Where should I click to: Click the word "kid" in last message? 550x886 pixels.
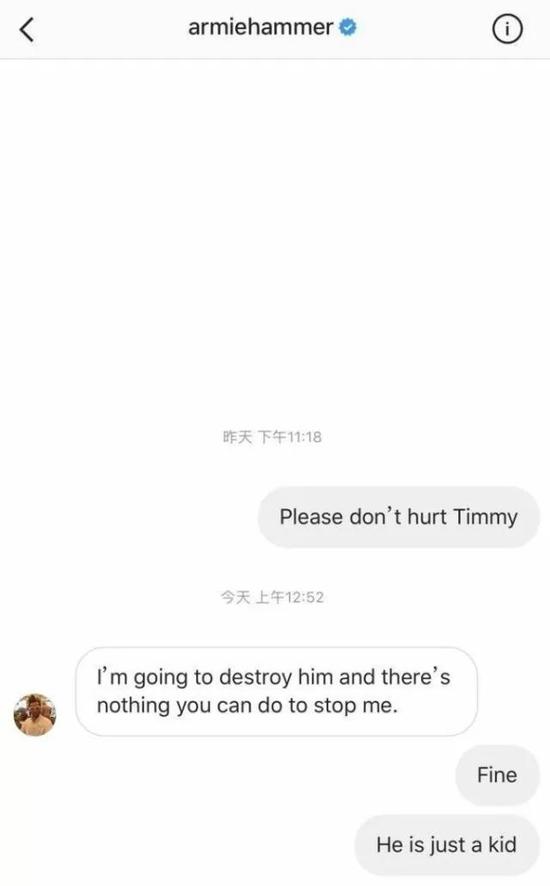click(x=502, y=845)
